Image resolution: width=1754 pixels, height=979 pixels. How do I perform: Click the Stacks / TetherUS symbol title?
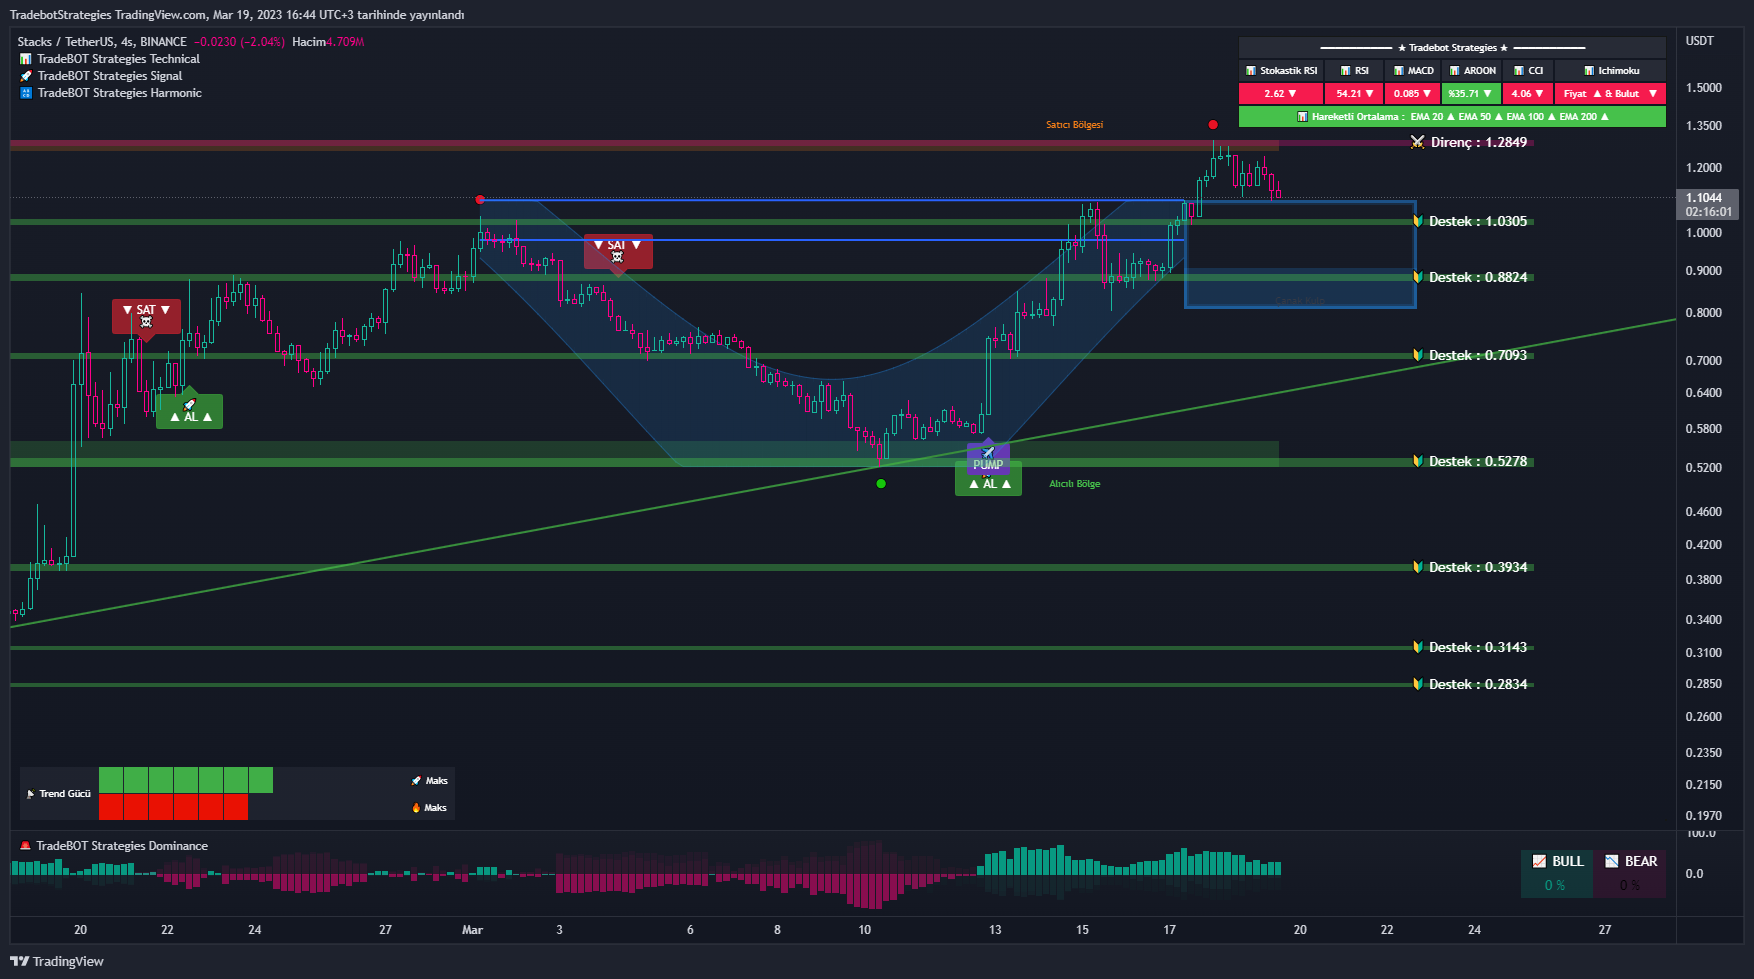coord(102,42)
